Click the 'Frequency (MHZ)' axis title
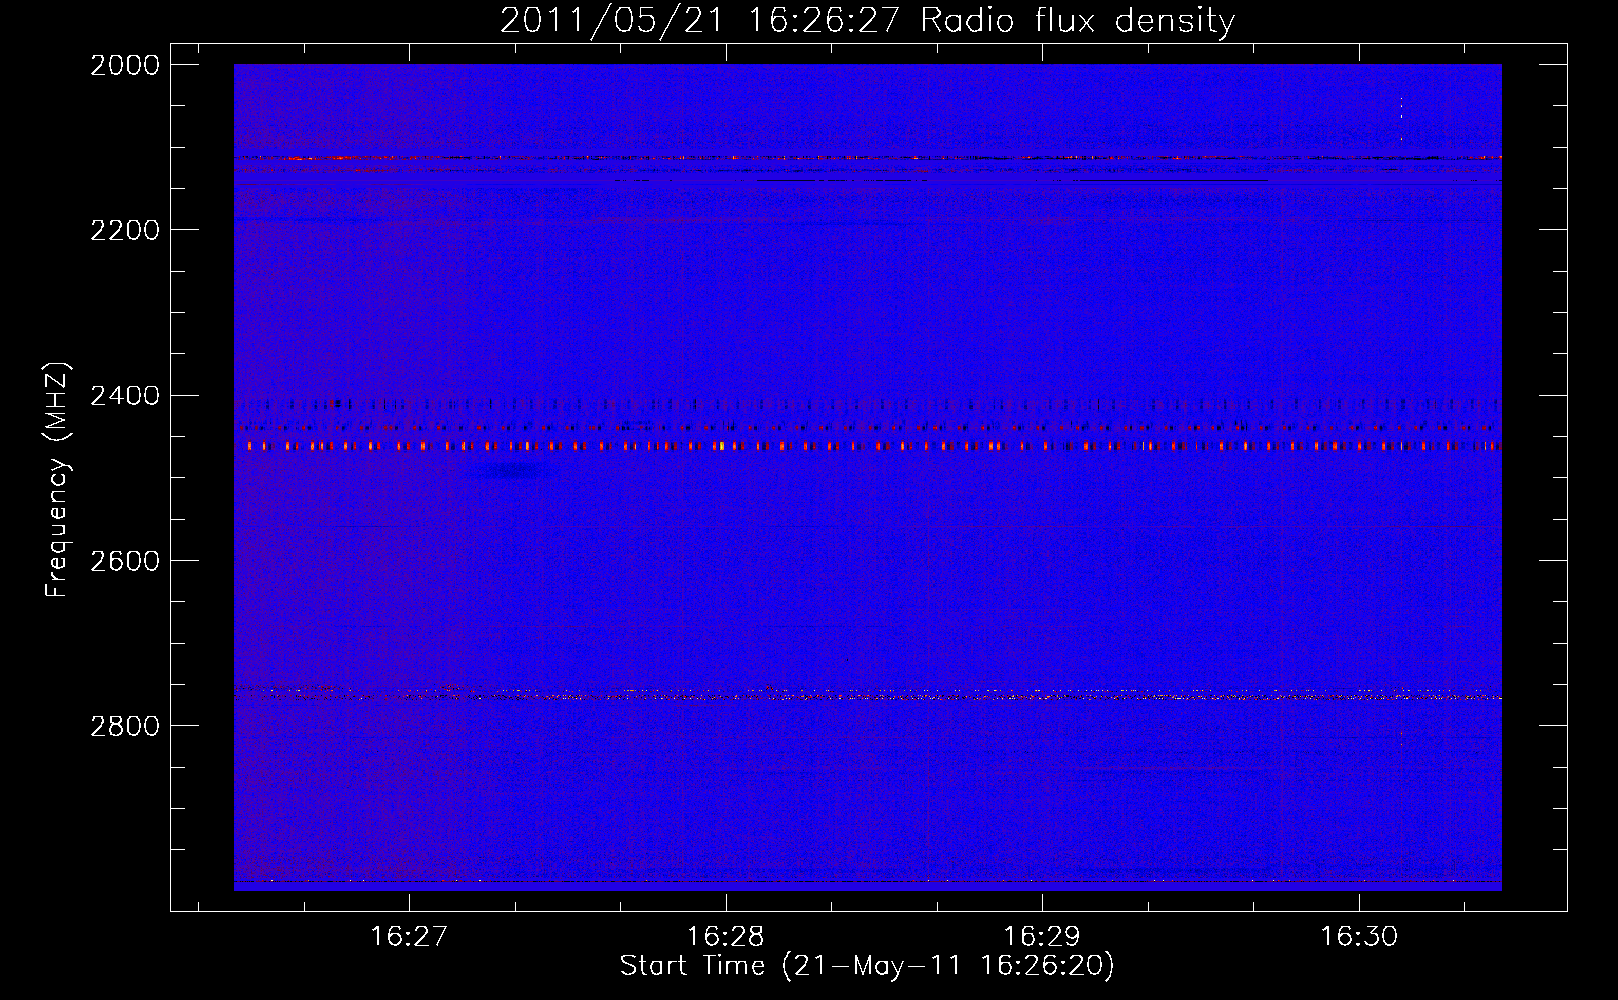1618x1000 pixels. point(58,480)
